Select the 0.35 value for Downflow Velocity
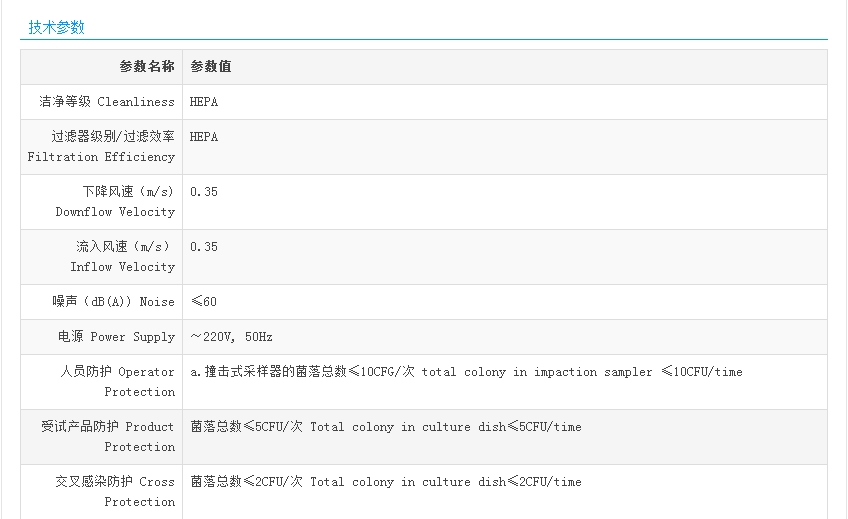 click(x=204, y=192)
